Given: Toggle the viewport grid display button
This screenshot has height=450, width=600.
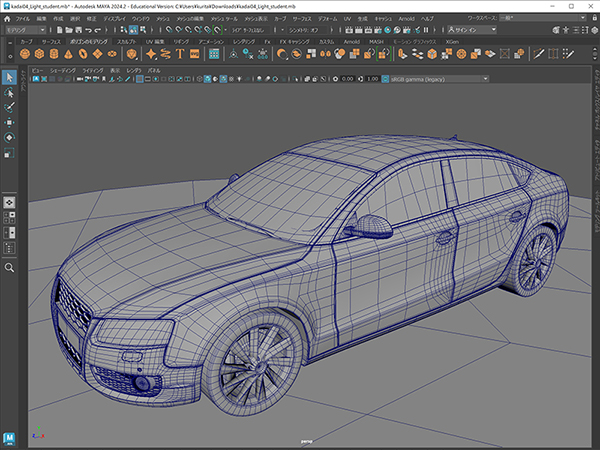Looking at the screenshot, I should (140, 79).
